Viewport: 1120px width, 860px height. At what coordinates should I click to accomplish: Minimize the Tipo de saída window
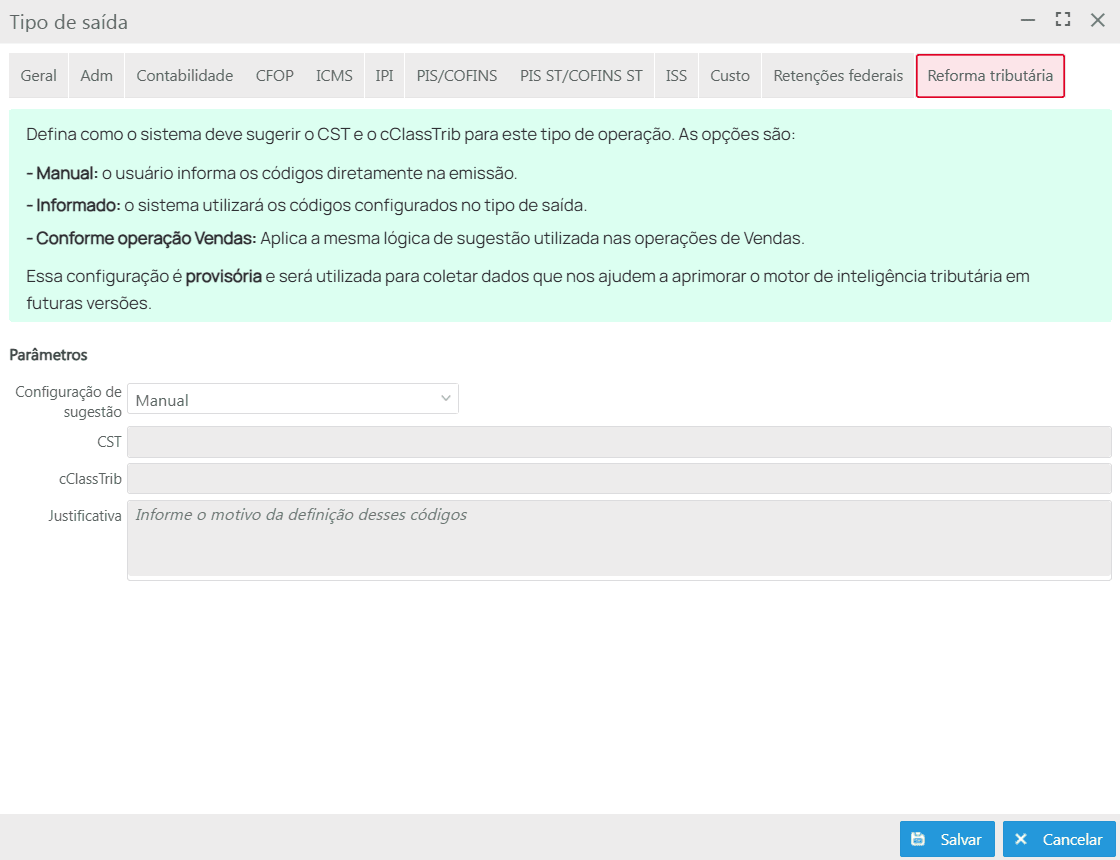(1027, 20)
